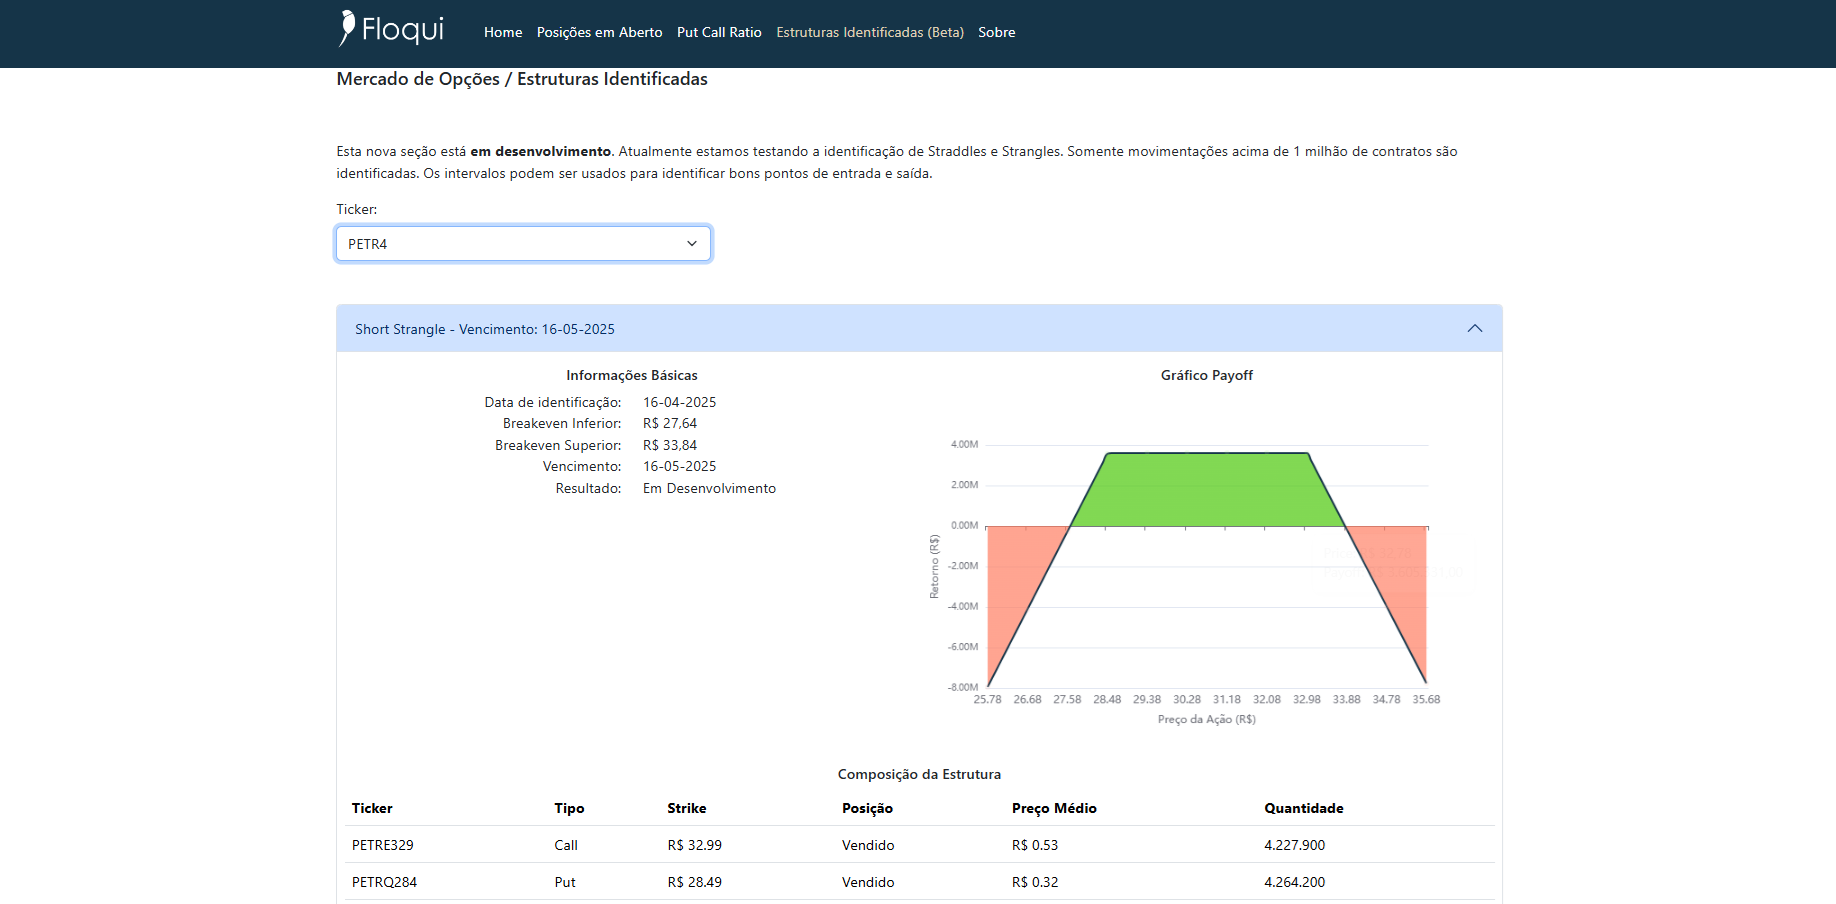Click the PETRE329 ticker cell
This screenshot has width=1836, height=904.
pos(383,845)
